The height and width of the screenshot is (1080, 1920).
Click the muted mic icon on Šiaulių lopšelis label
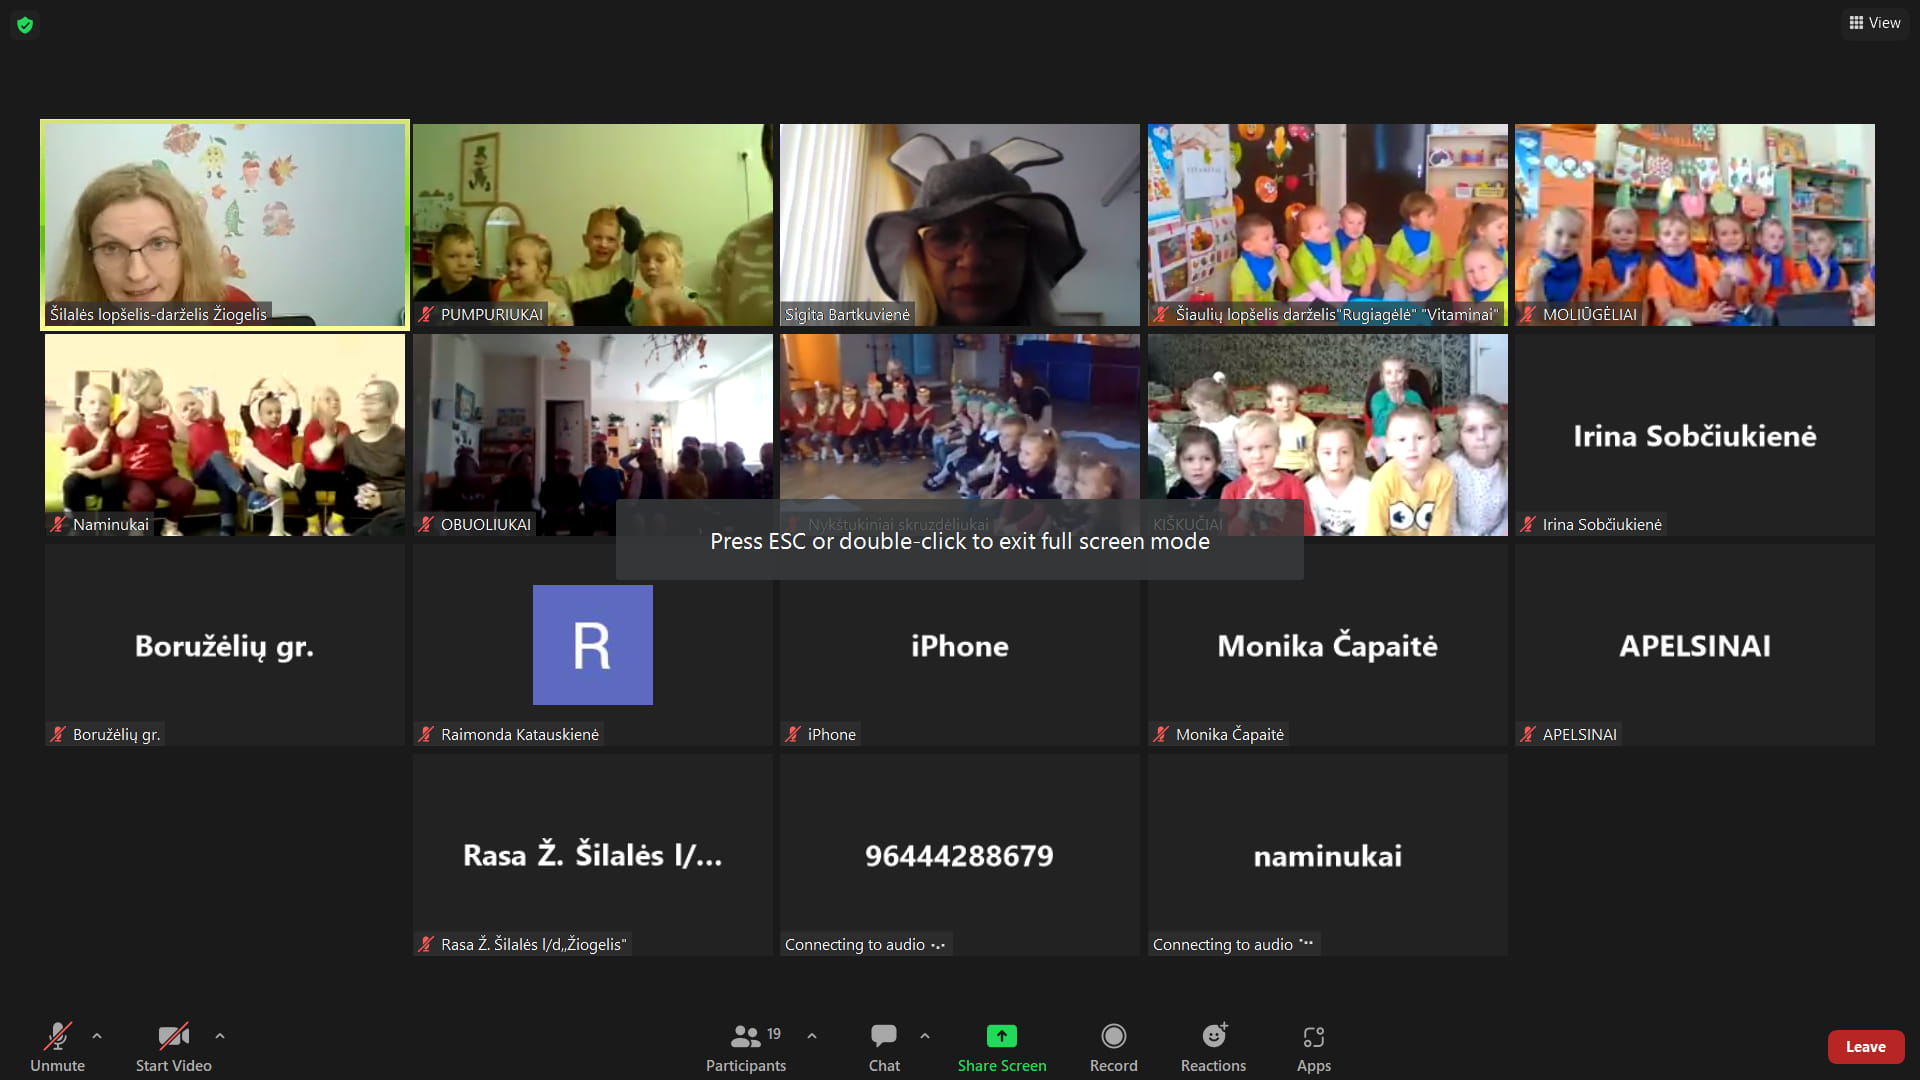pyautogui.click(x=1161, y=314)
